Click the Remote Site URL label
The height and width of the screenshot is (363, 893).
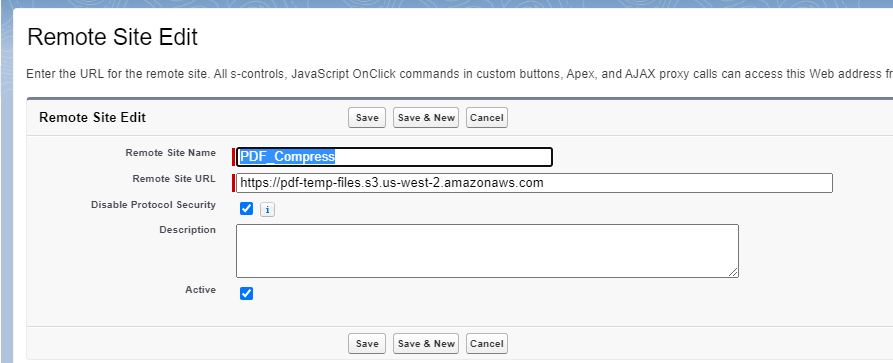tap(174, 178)
